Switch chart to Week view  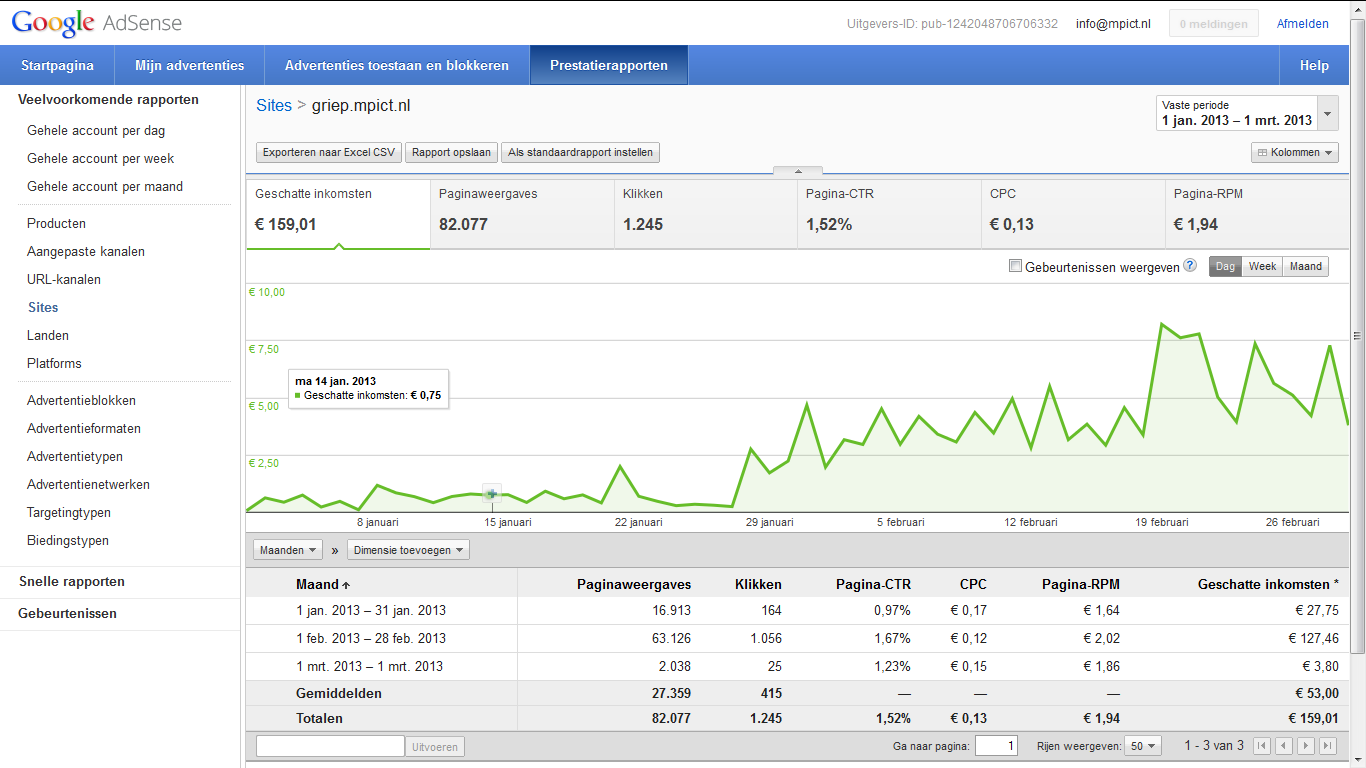(1262, 267)
